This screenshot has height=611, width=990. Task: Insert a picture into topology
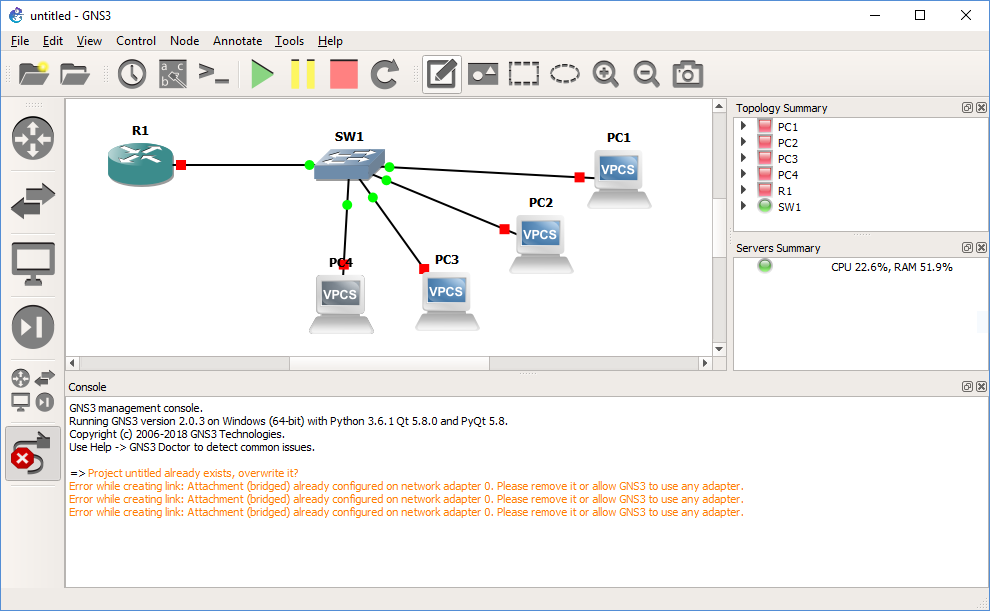483,74
